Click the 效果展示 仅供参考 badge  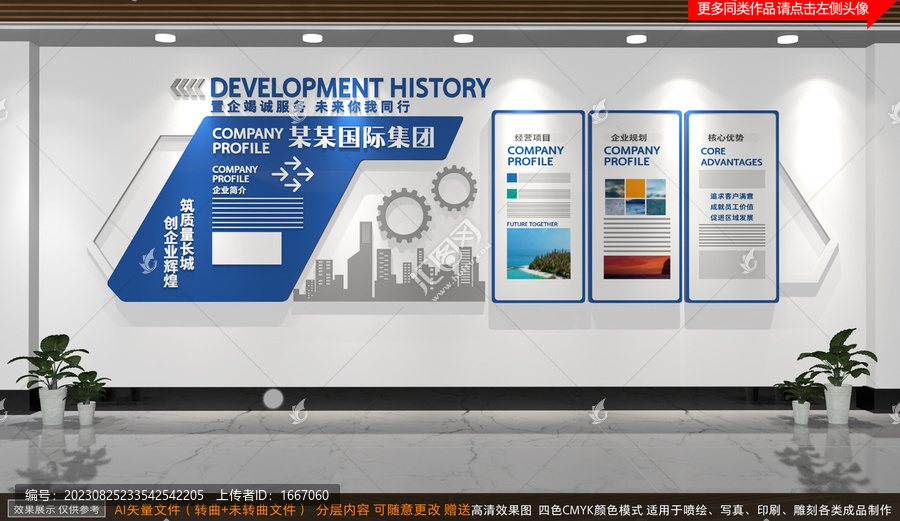[56, 510]
